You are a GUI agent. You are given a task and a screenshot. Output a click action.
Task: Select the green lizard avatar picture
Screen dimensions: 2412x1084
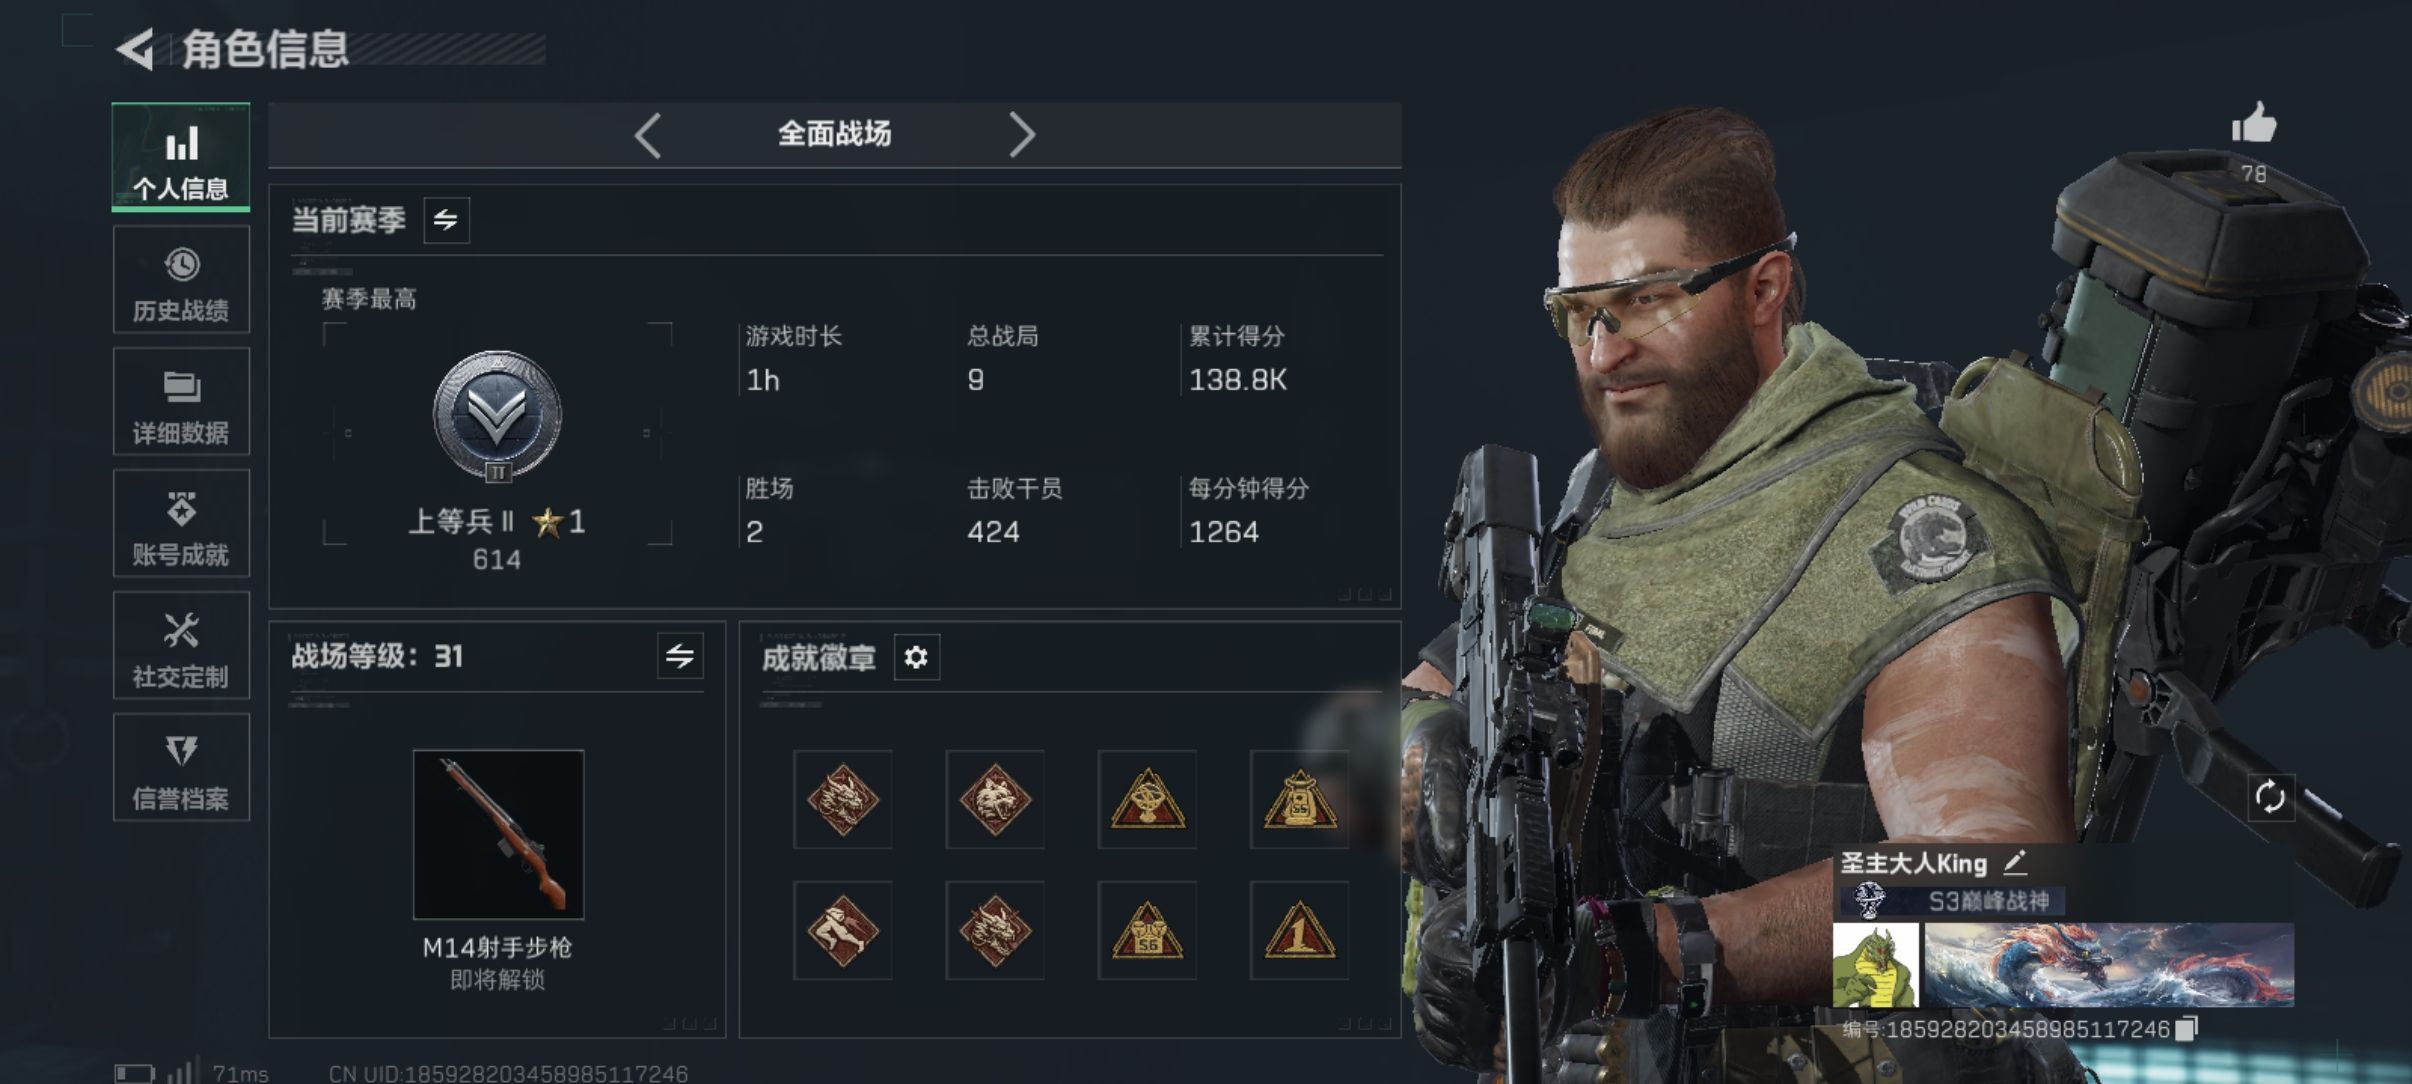coord(1875,964)
